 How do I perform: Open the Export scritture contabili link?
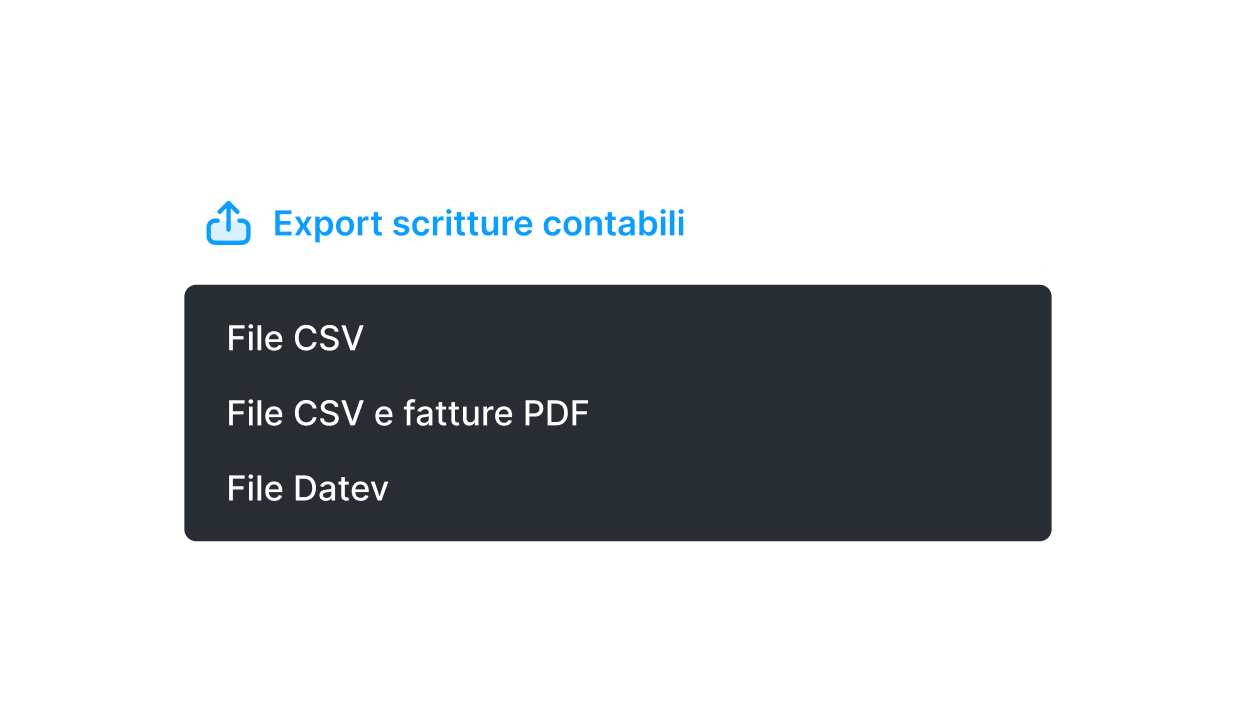(x=478, y=223)
